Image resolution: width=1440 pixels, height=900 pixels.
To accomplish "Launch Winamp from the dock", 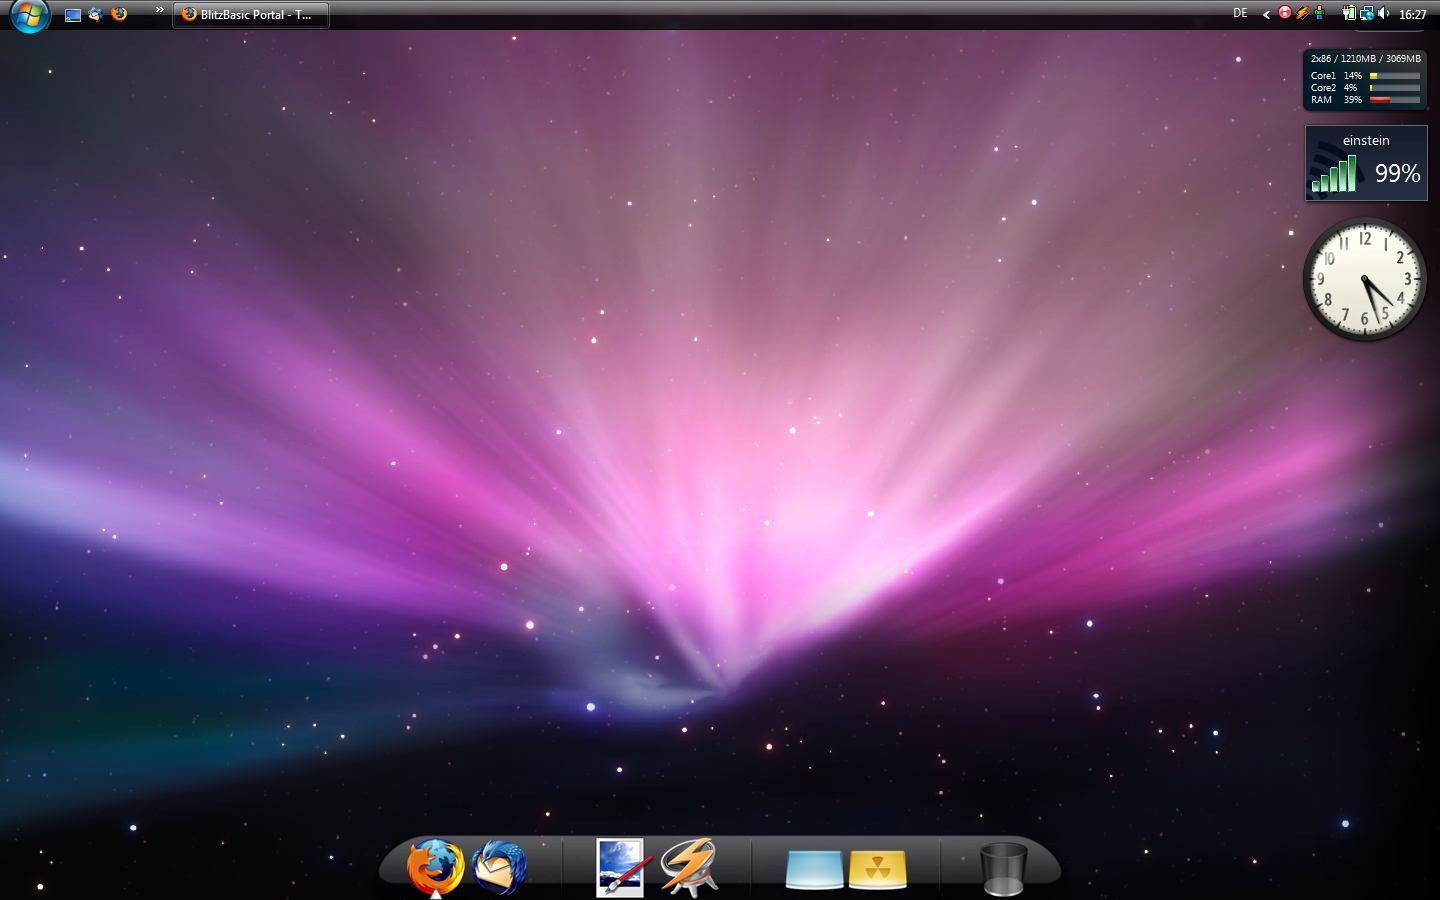I will point(689,866).
